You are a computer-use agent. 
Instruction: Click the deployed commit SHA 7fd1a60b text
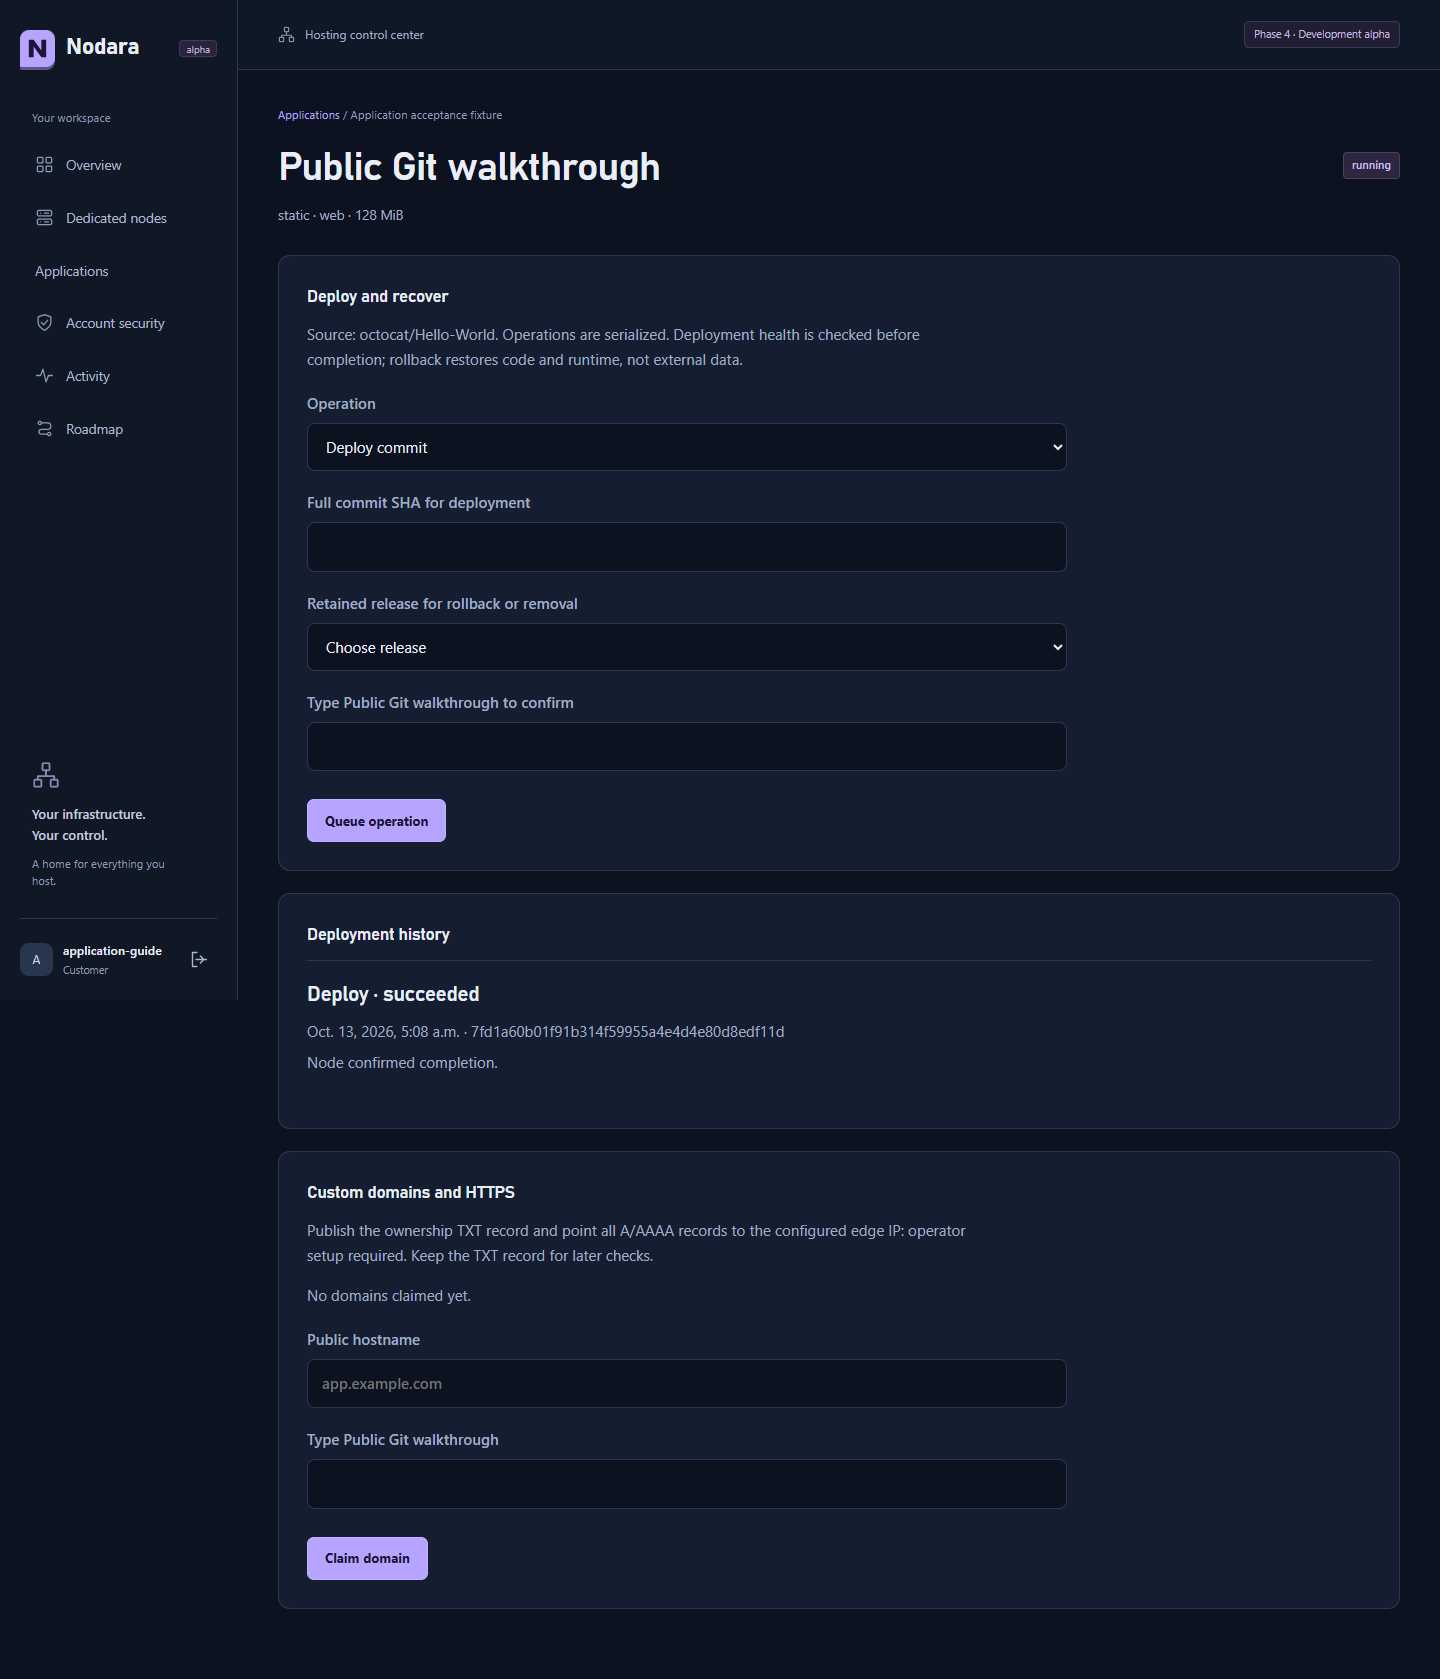627,1032
